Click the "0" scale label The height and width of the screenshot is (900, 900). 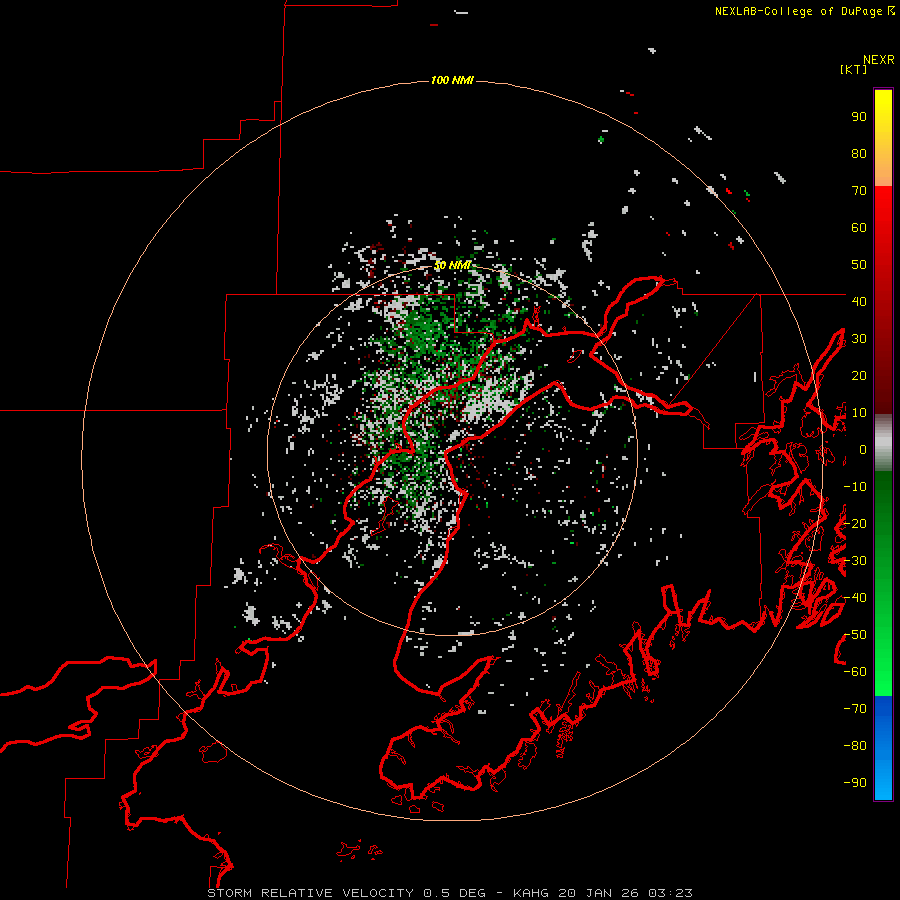pyautogui.click(x=863, y=450)
